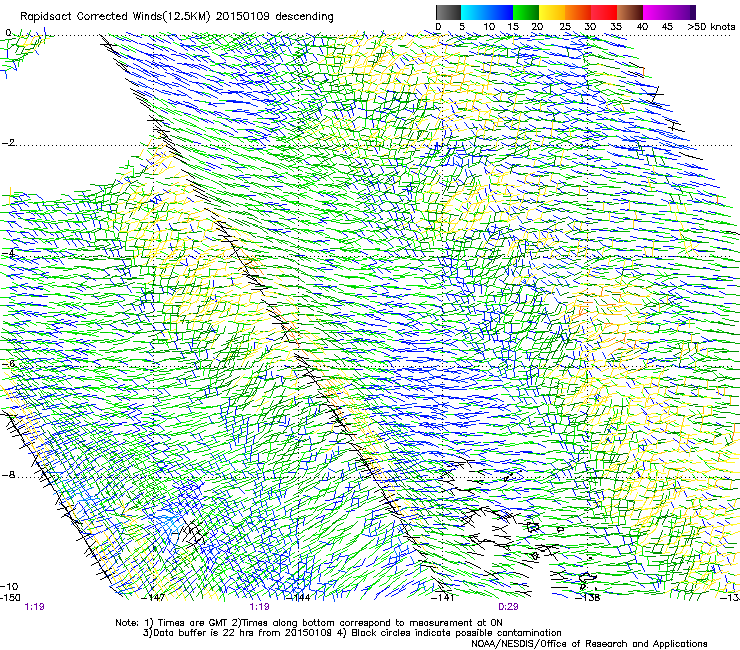Click the '35' label under the color bar

point(616,27)
